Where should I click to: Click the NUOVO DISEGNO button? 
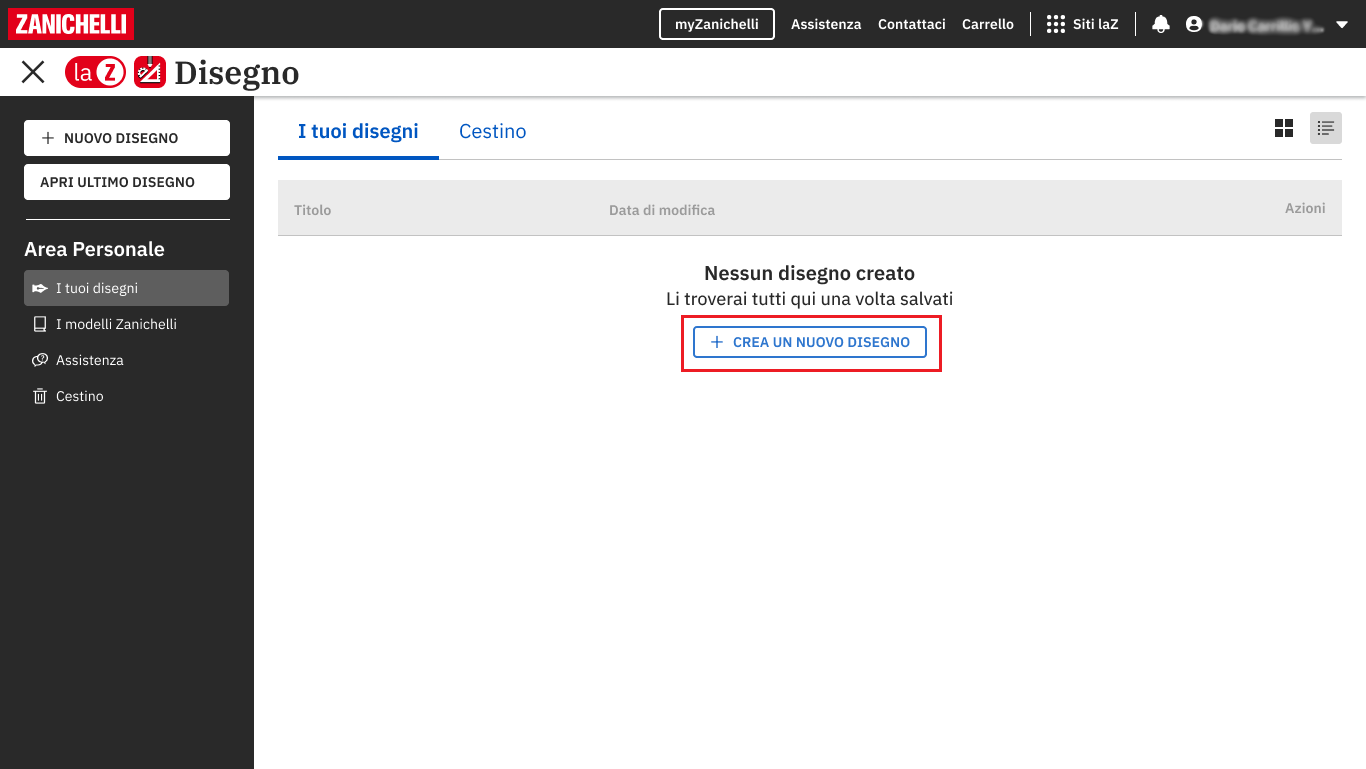[x=127, y=138]
